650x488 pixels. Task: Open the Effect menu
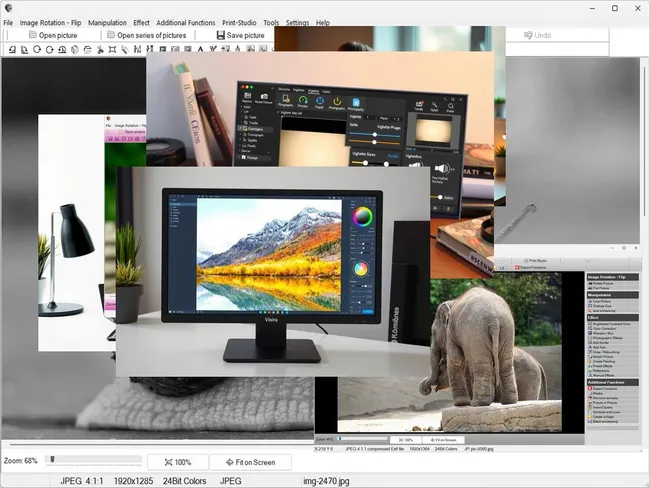(141, 23)
